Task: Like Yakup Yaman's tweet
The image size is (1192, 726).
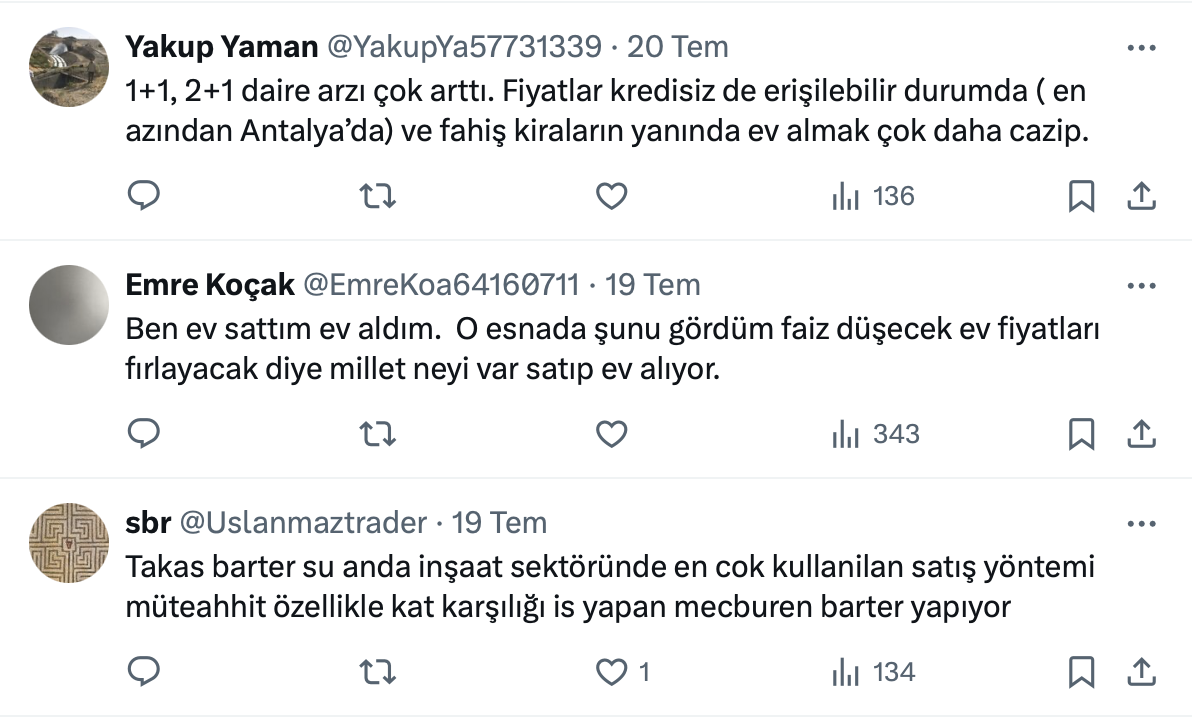Action: [611, 197]
